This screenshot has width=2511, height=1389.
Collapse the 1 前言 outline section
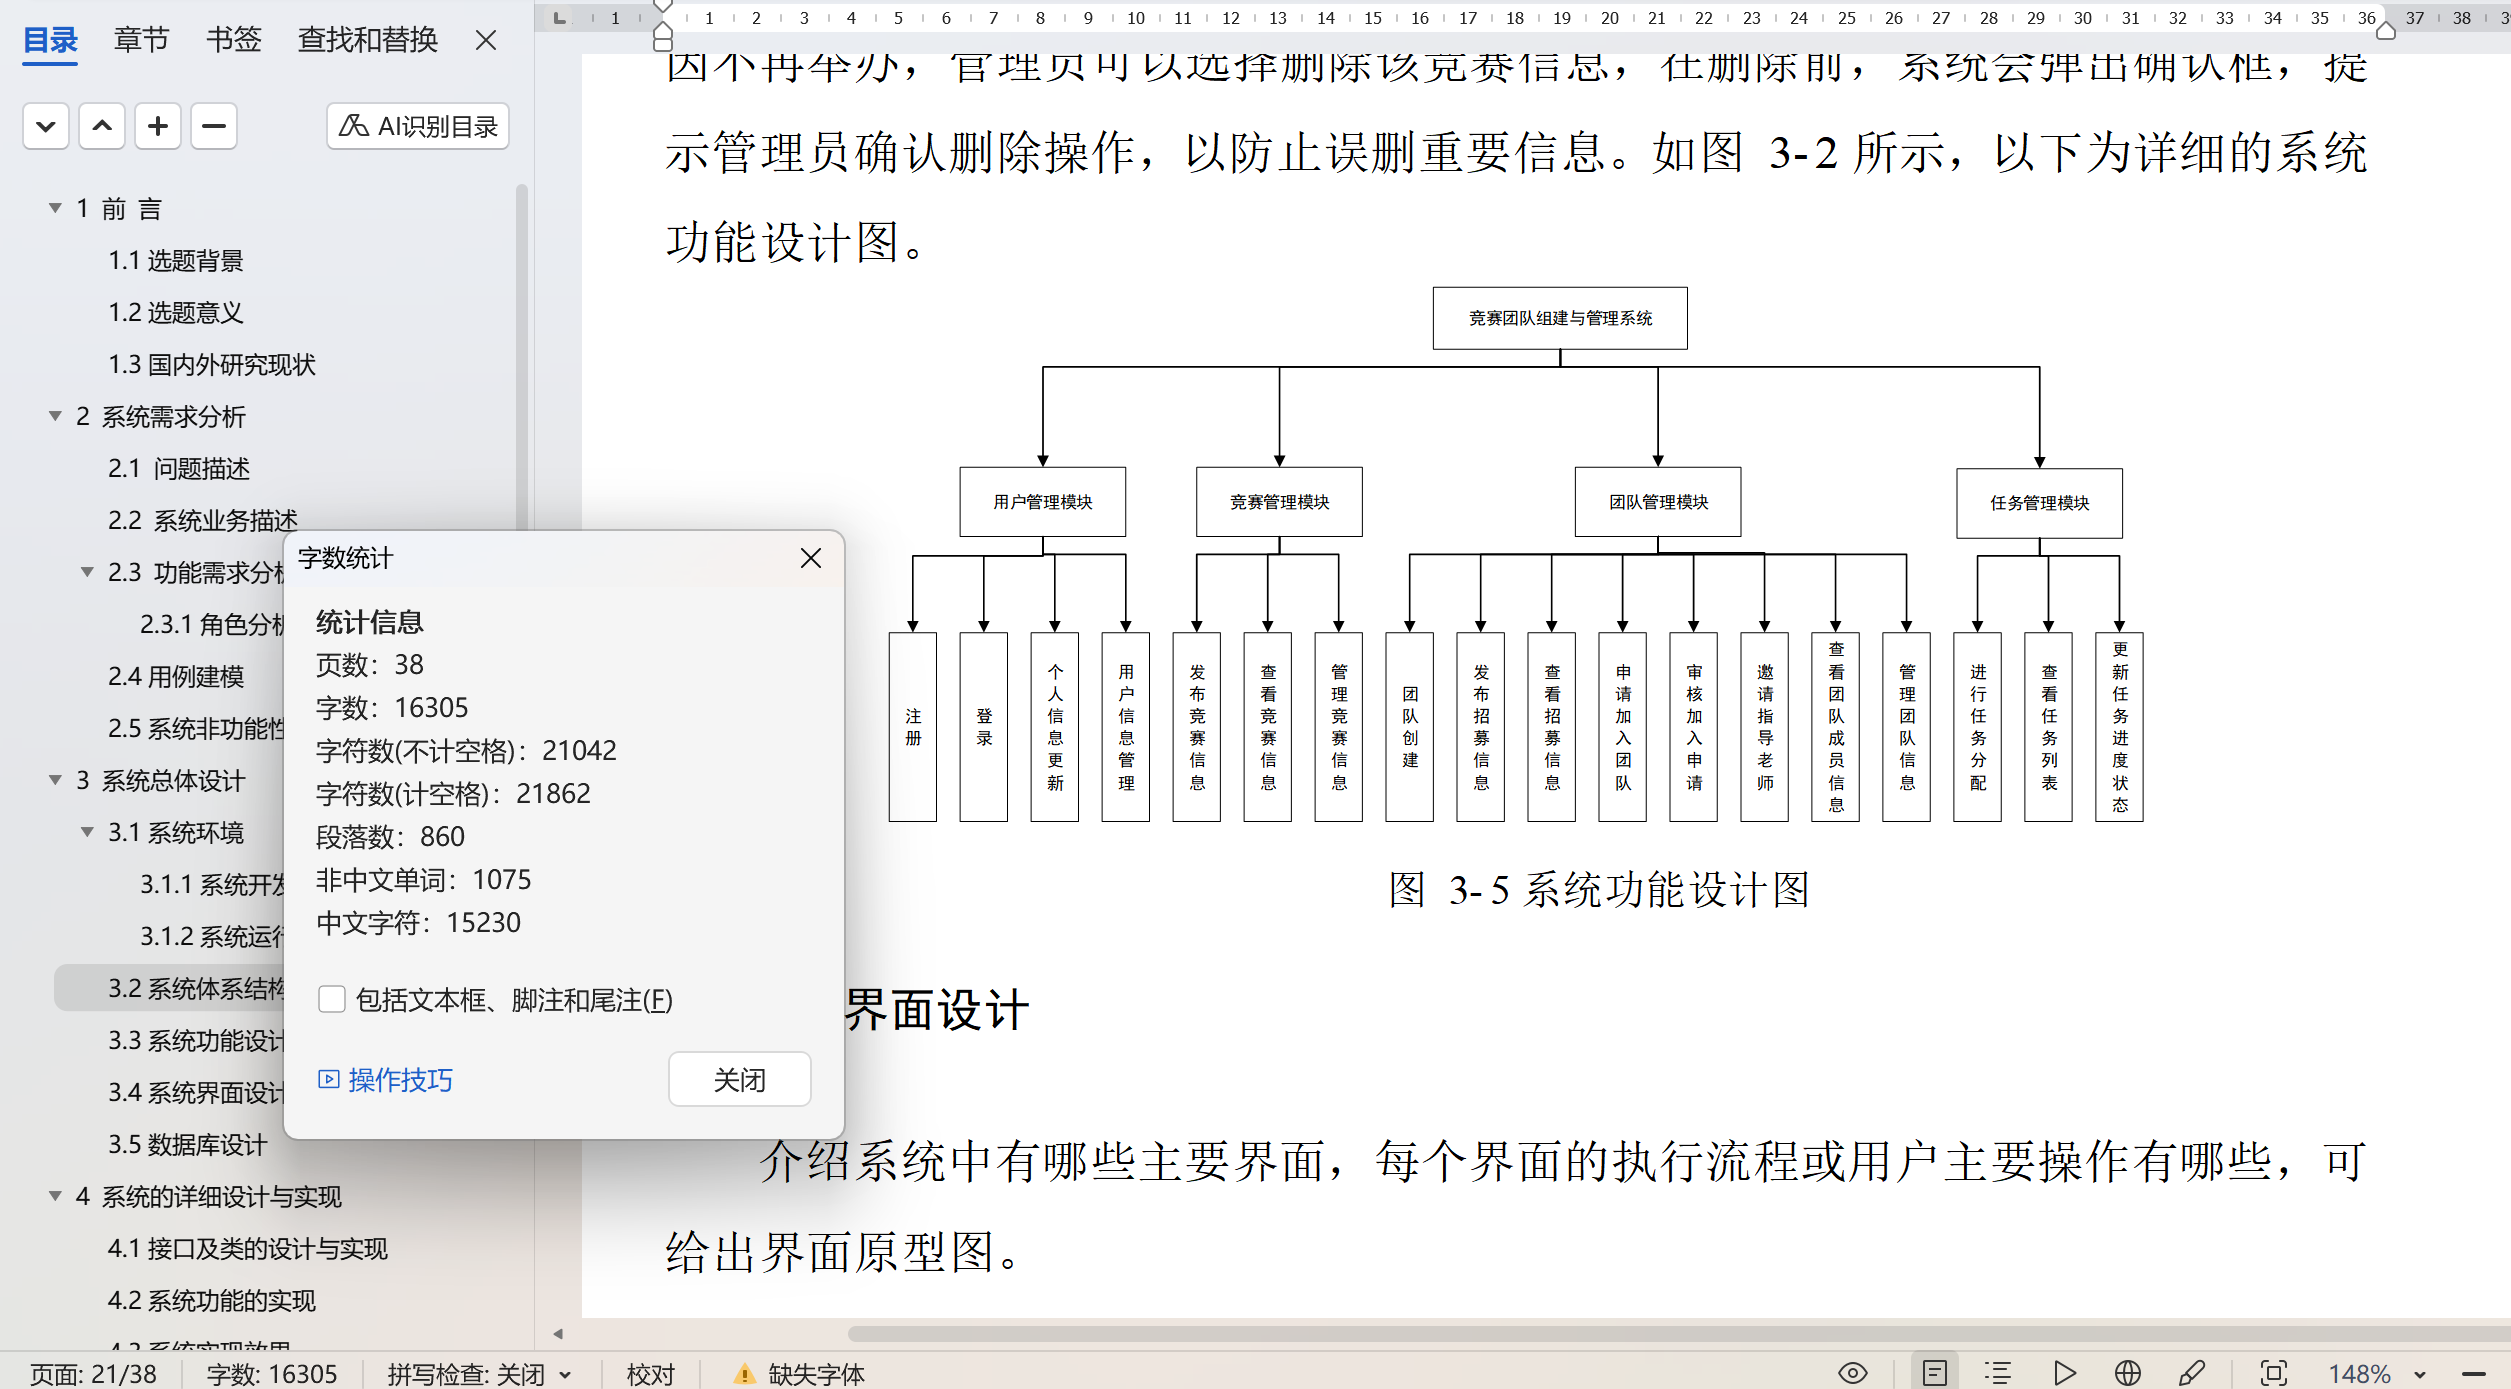tap(56, 208)
